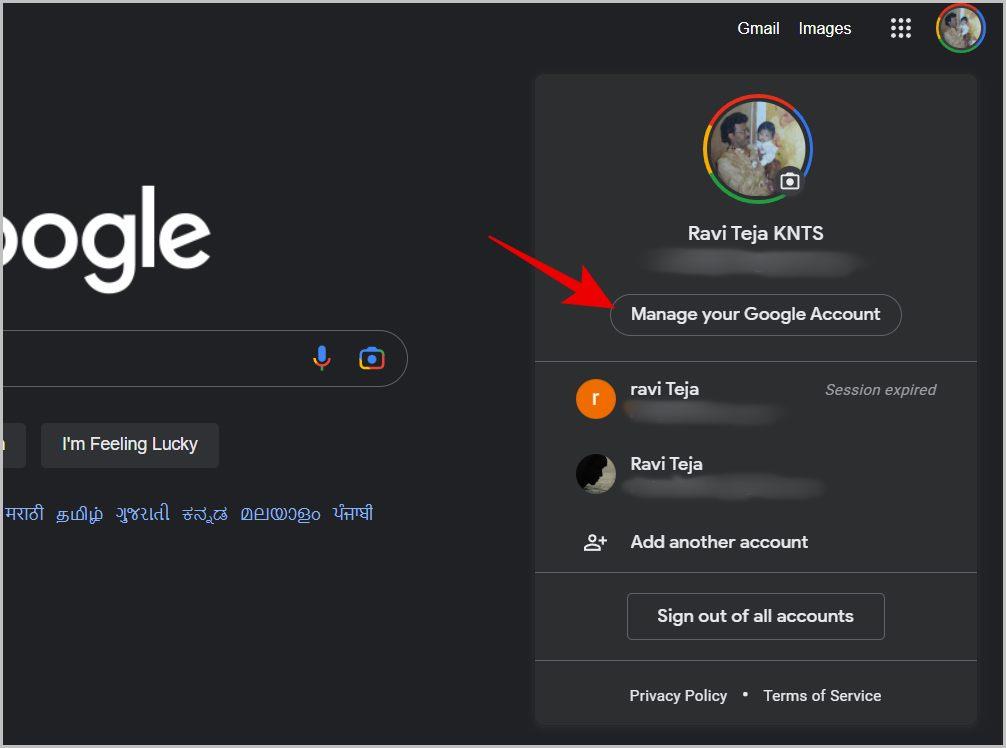
Task: Open Terms of Service link
Action: pyautogui.click(x=822, y=695)
